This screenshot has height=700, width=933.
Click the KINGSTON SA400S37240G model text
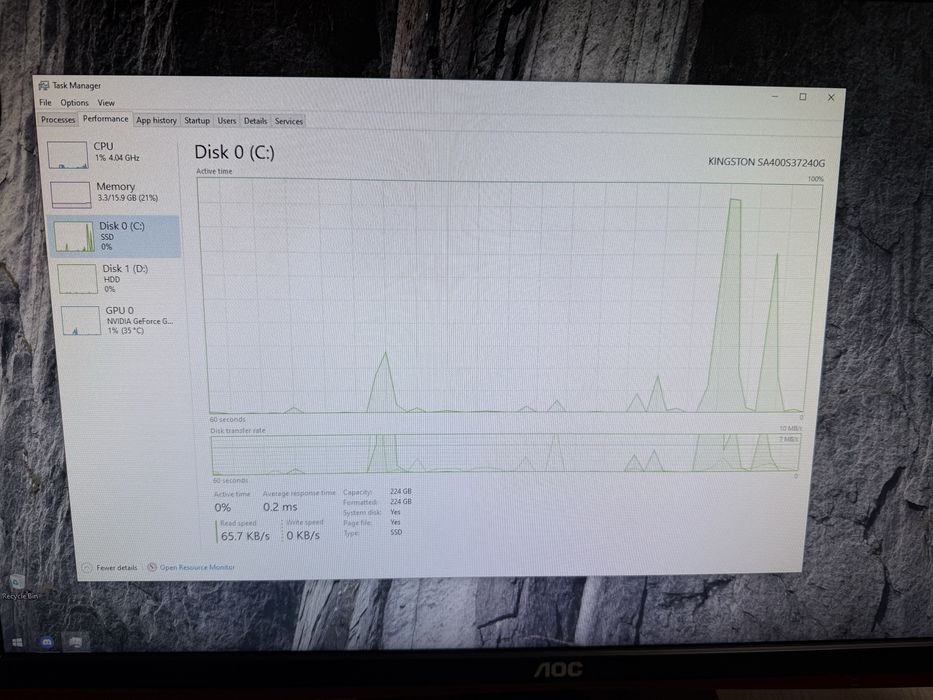click(x=766, y=162)
